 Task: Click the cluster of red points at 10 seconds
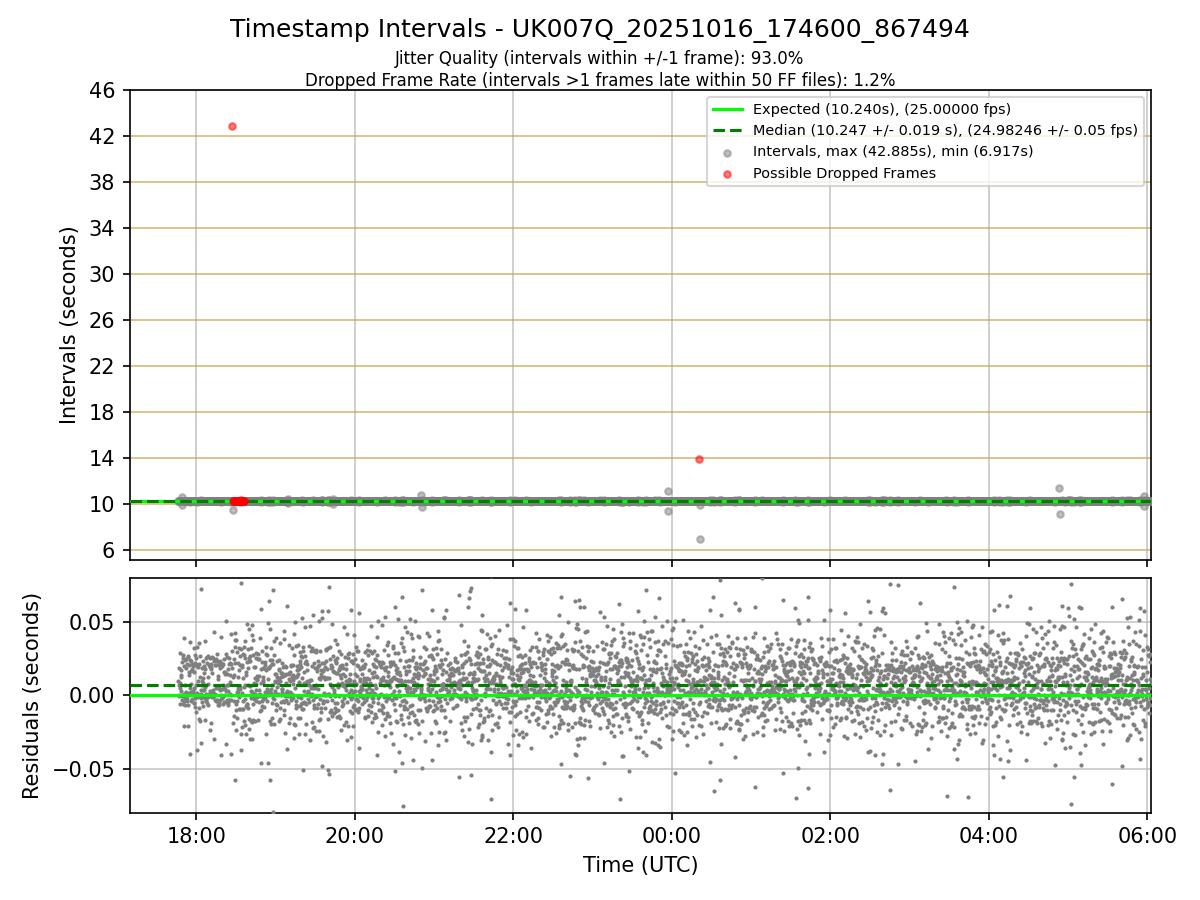click(x=239, y=501)
